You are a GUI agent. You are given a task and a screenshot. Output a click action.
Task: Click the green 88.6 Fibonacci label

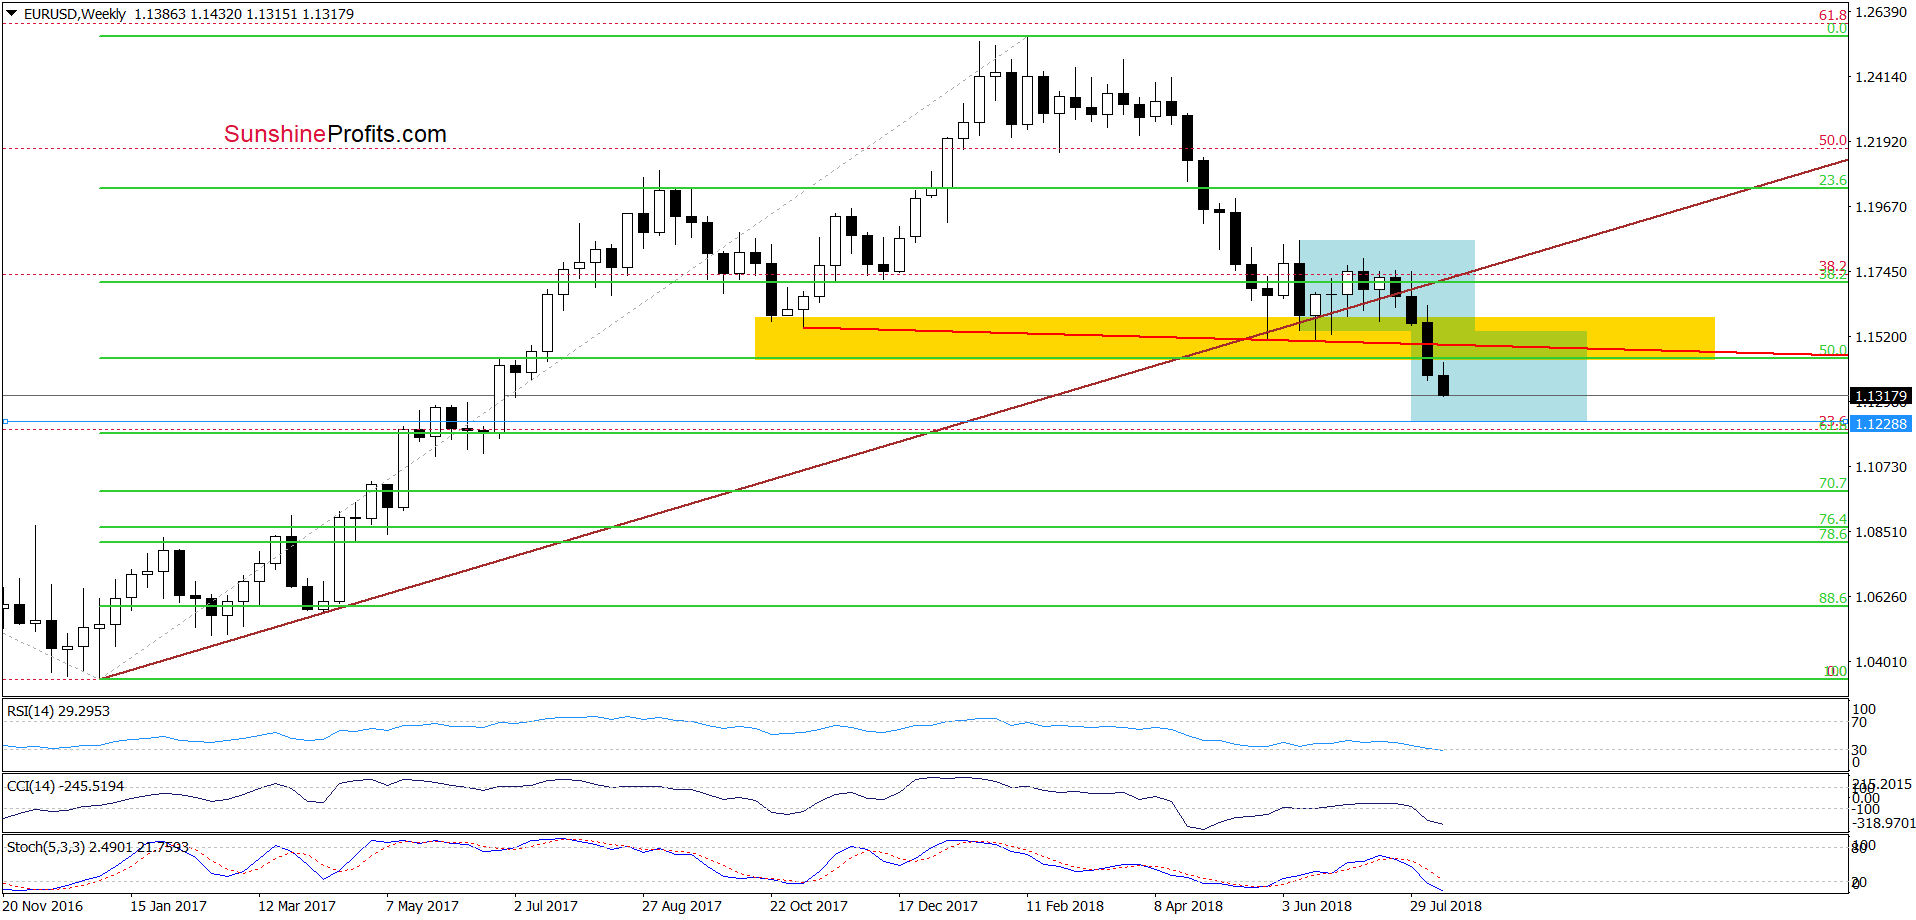pos(1833,598)
